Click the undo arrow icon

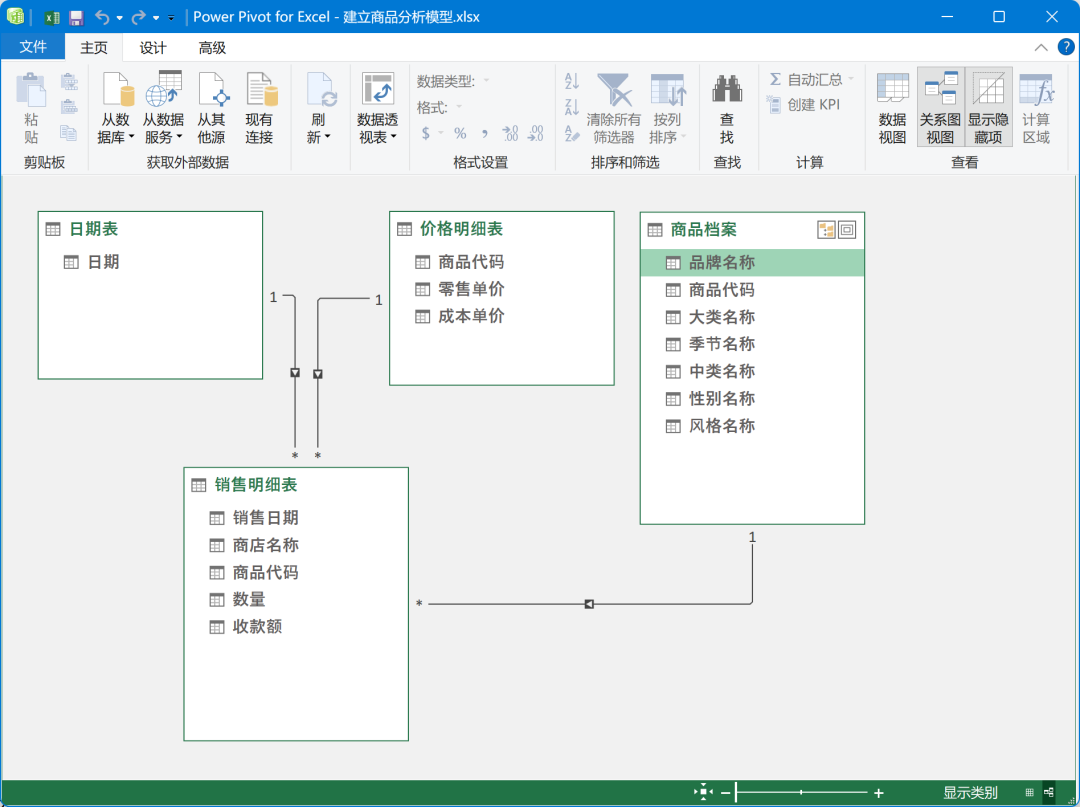pyautogui.click(x=102, y=17)
